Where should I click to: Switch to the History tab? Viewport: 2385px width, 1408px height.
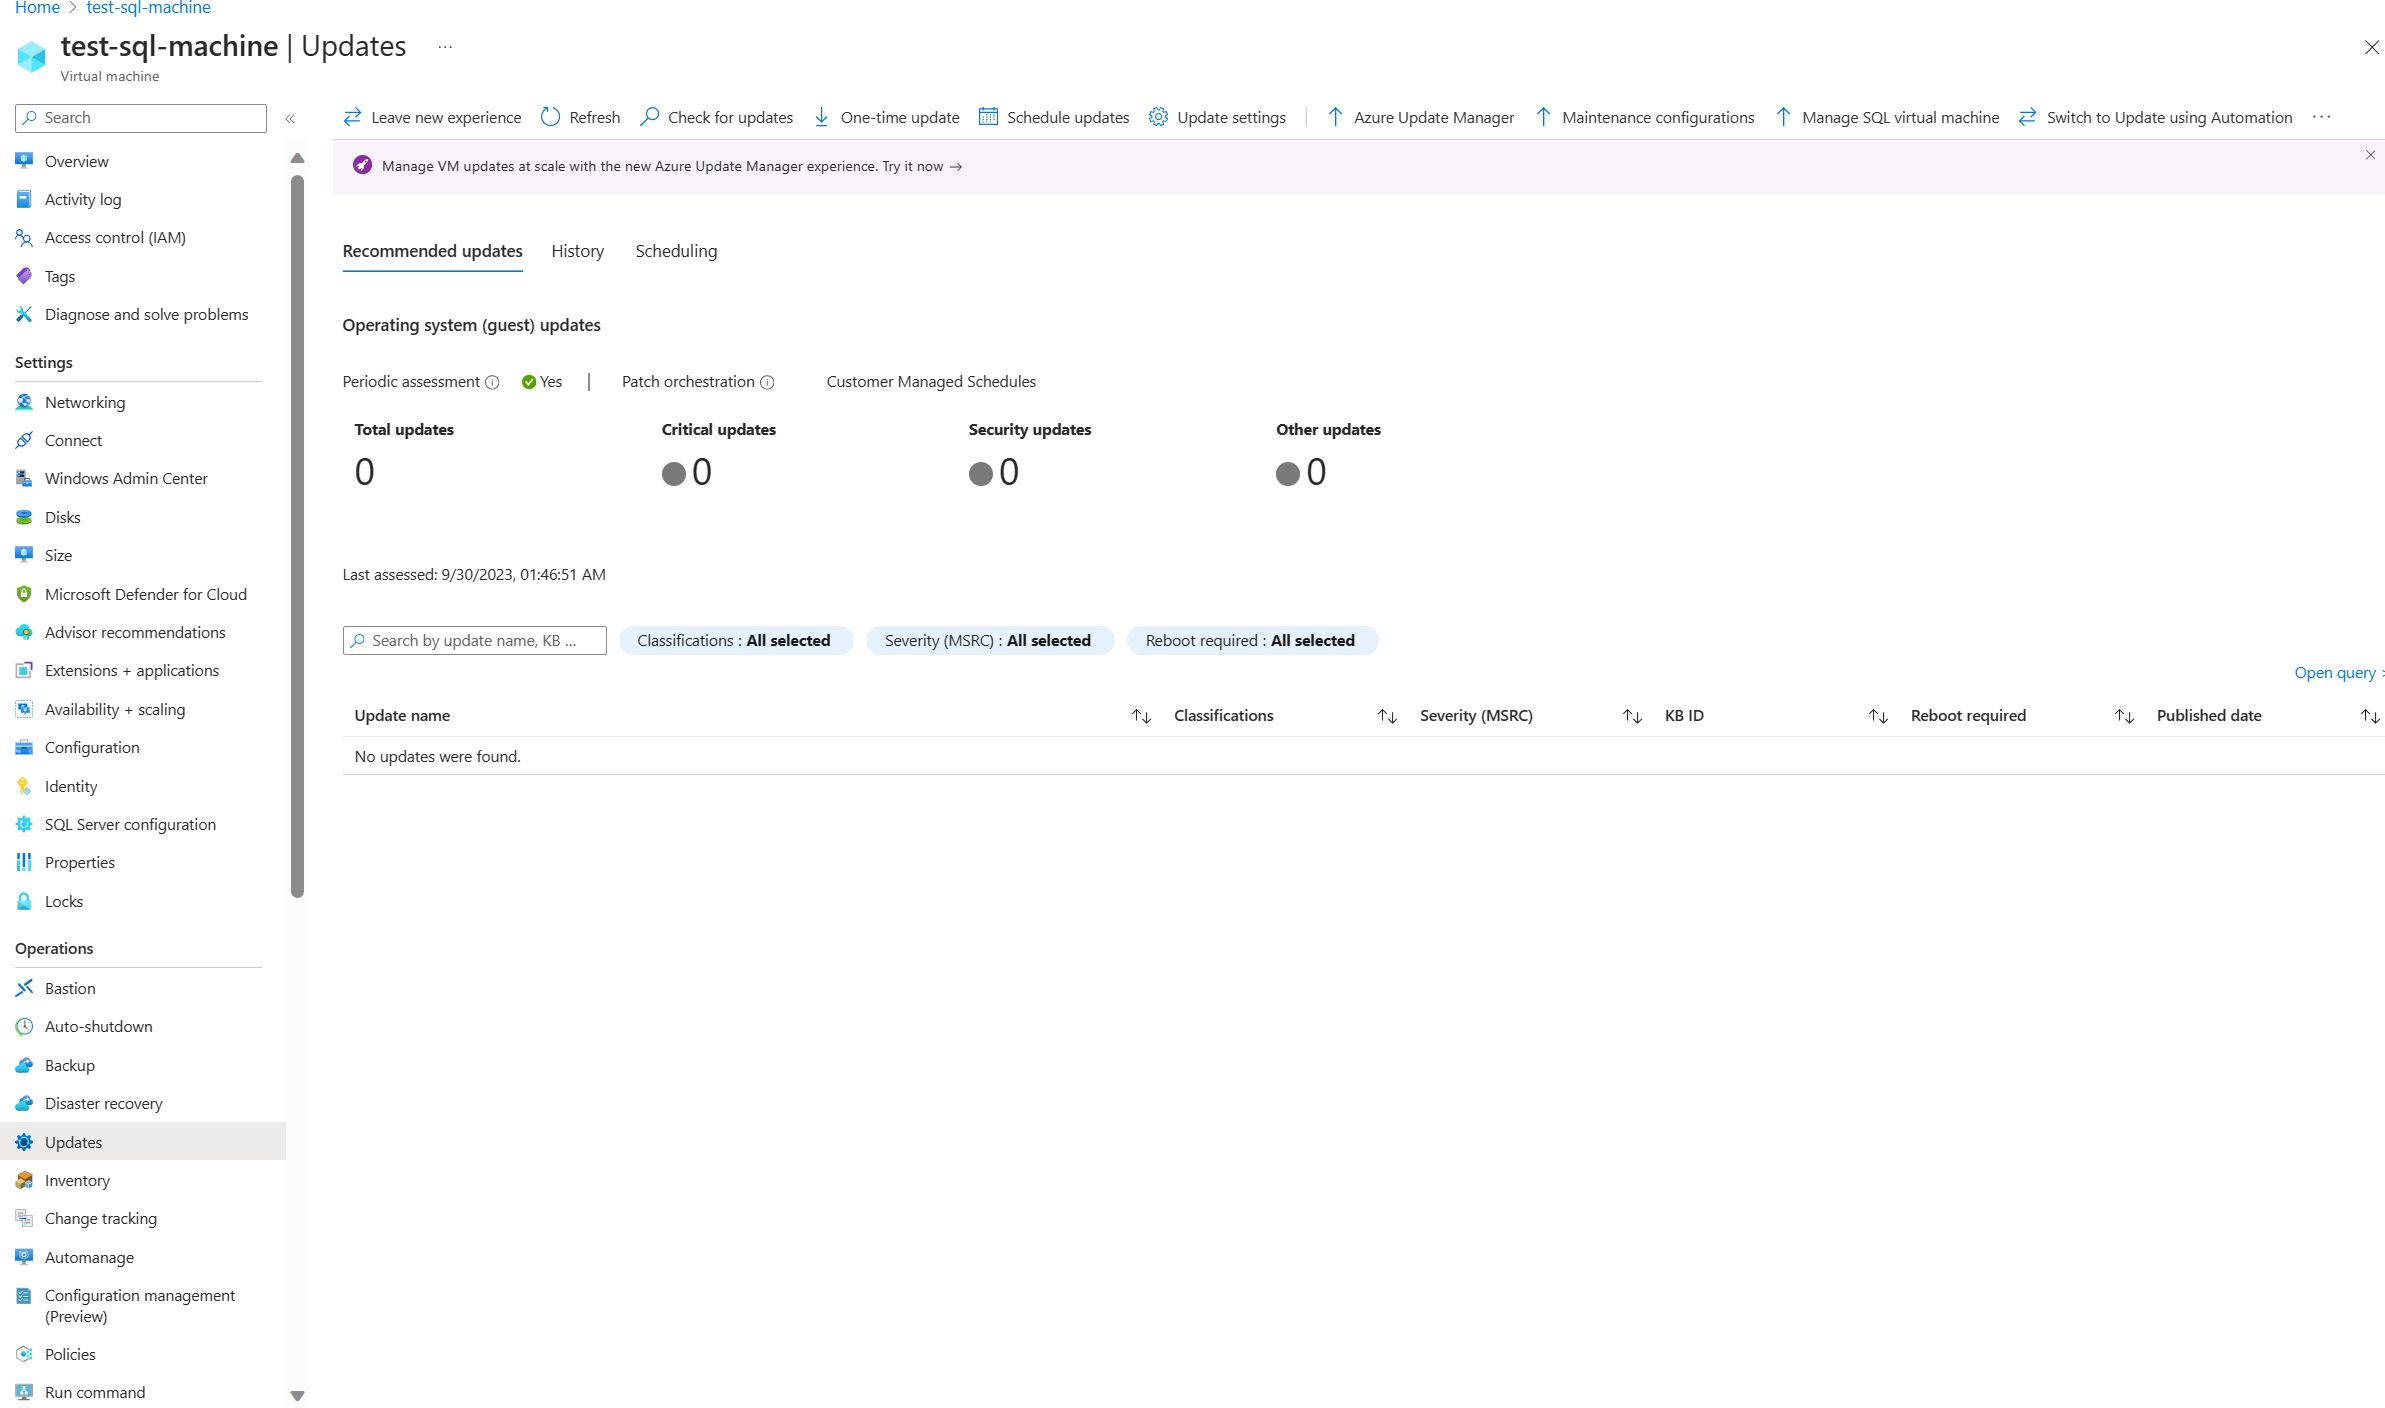(x=577, y=250)
